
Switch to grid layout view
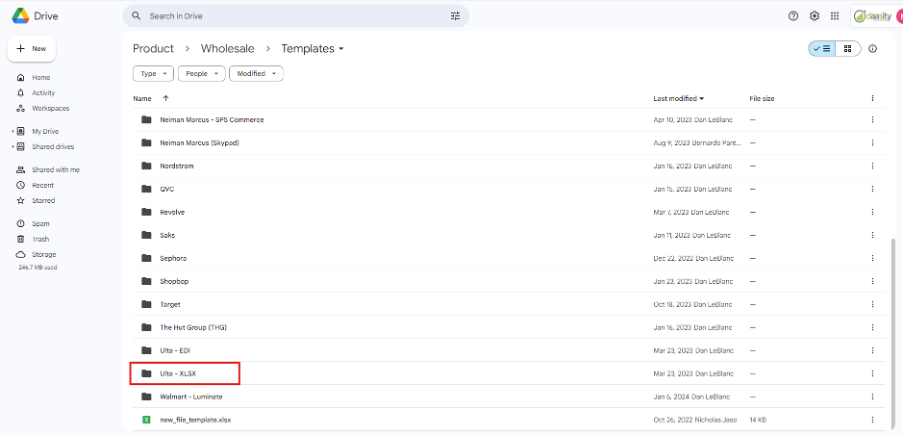[x=847, y=48]
